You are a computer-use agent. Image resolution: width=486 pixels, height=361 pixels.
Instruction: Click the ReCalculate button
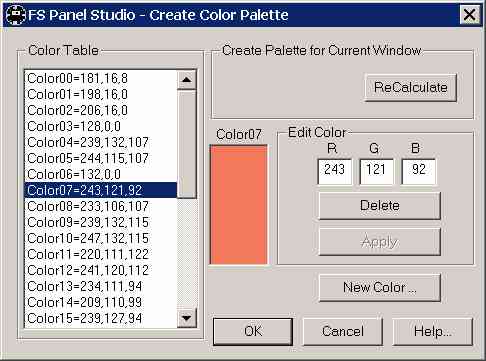pos(410,87)
